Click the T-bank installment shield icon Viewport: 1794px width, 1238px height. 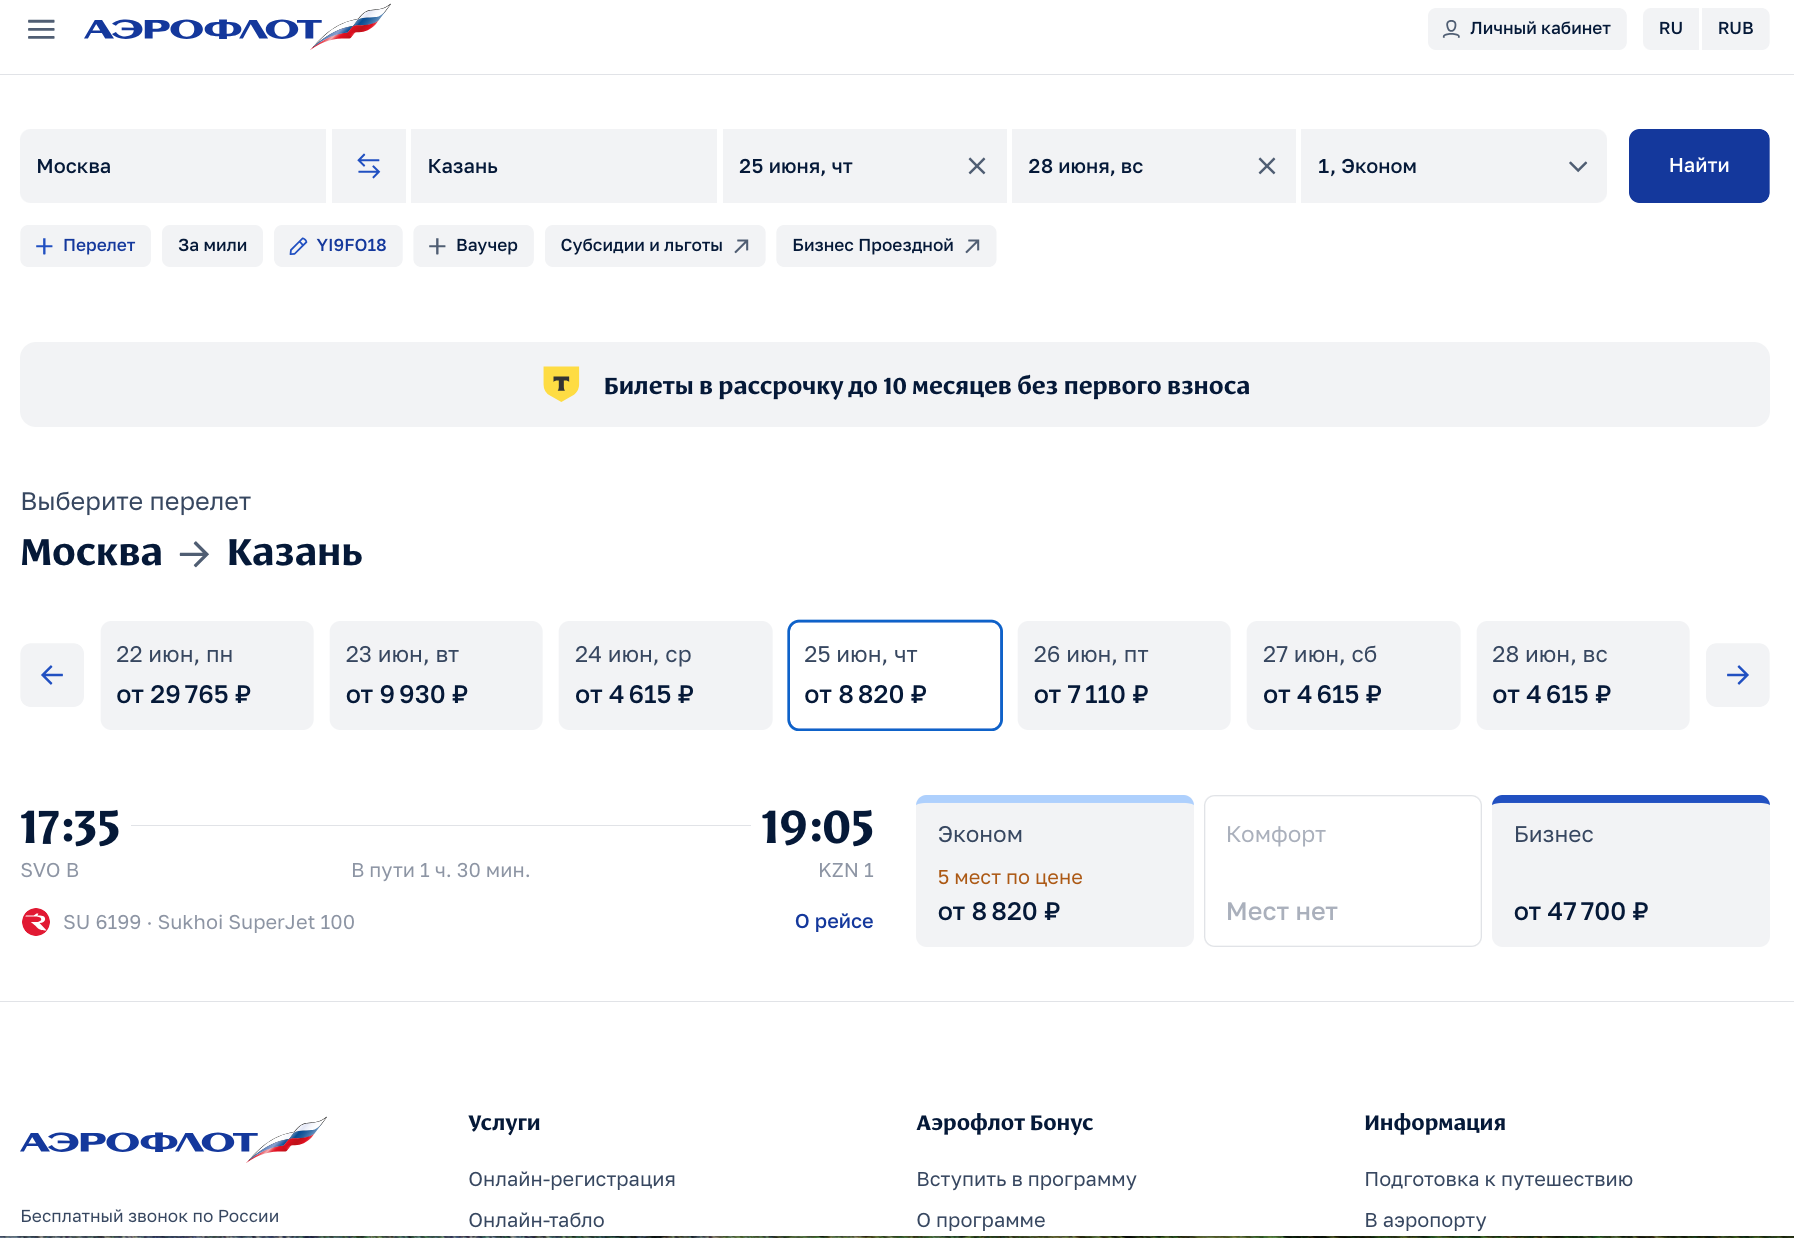[561, 384]
